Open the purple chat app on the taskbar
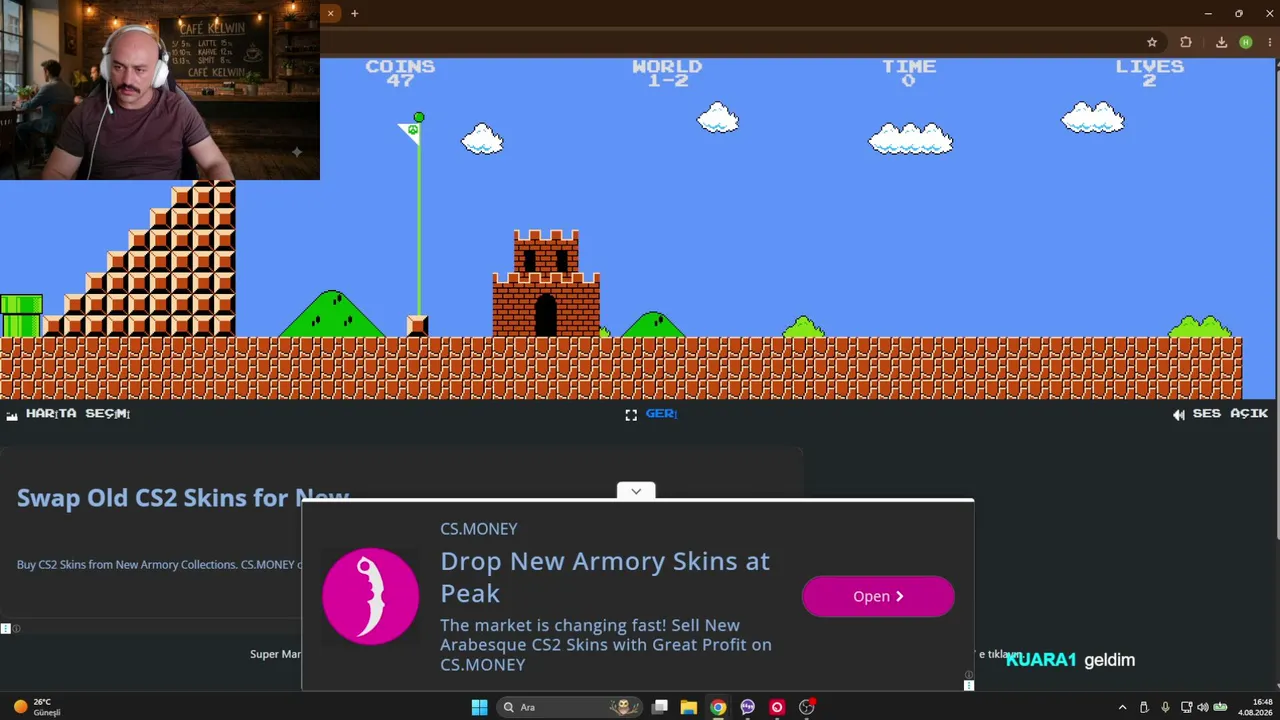 click(747, 707)
